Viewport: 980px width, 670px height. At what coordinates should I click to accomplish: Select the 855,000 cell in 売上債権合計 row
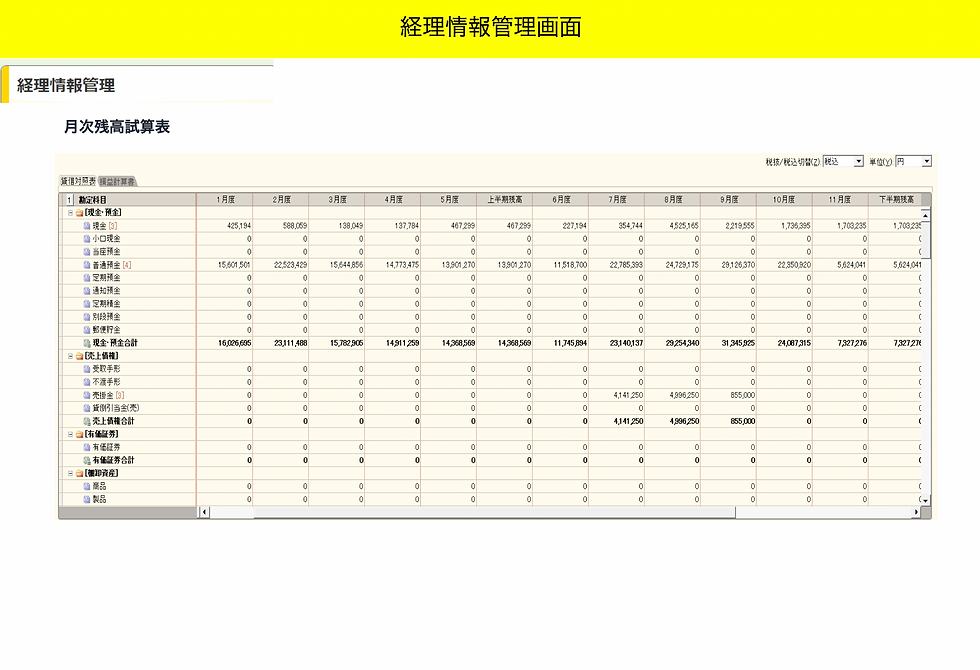(728, 421)
